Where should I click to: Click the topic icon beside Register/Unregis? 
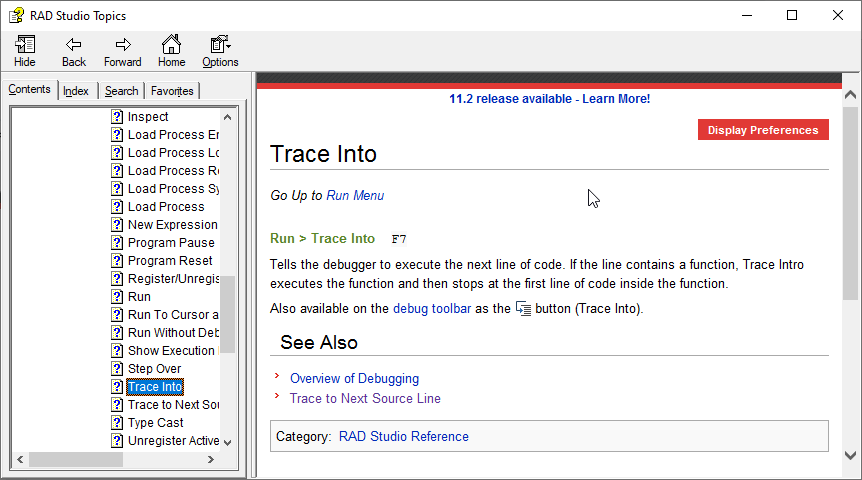pyautogui.click(x=117, y=279)
